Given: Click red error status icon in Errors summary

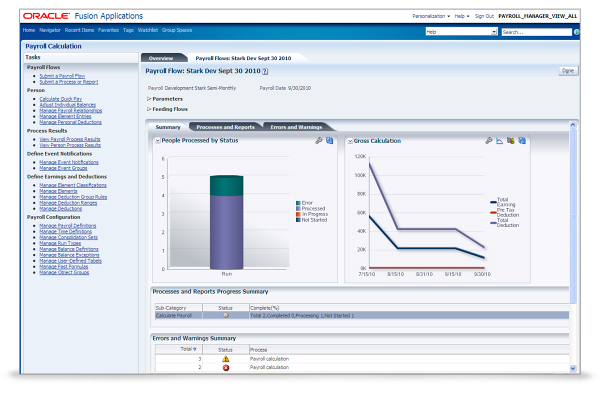Looking at the screenshot, I should (x=226, y=367).
